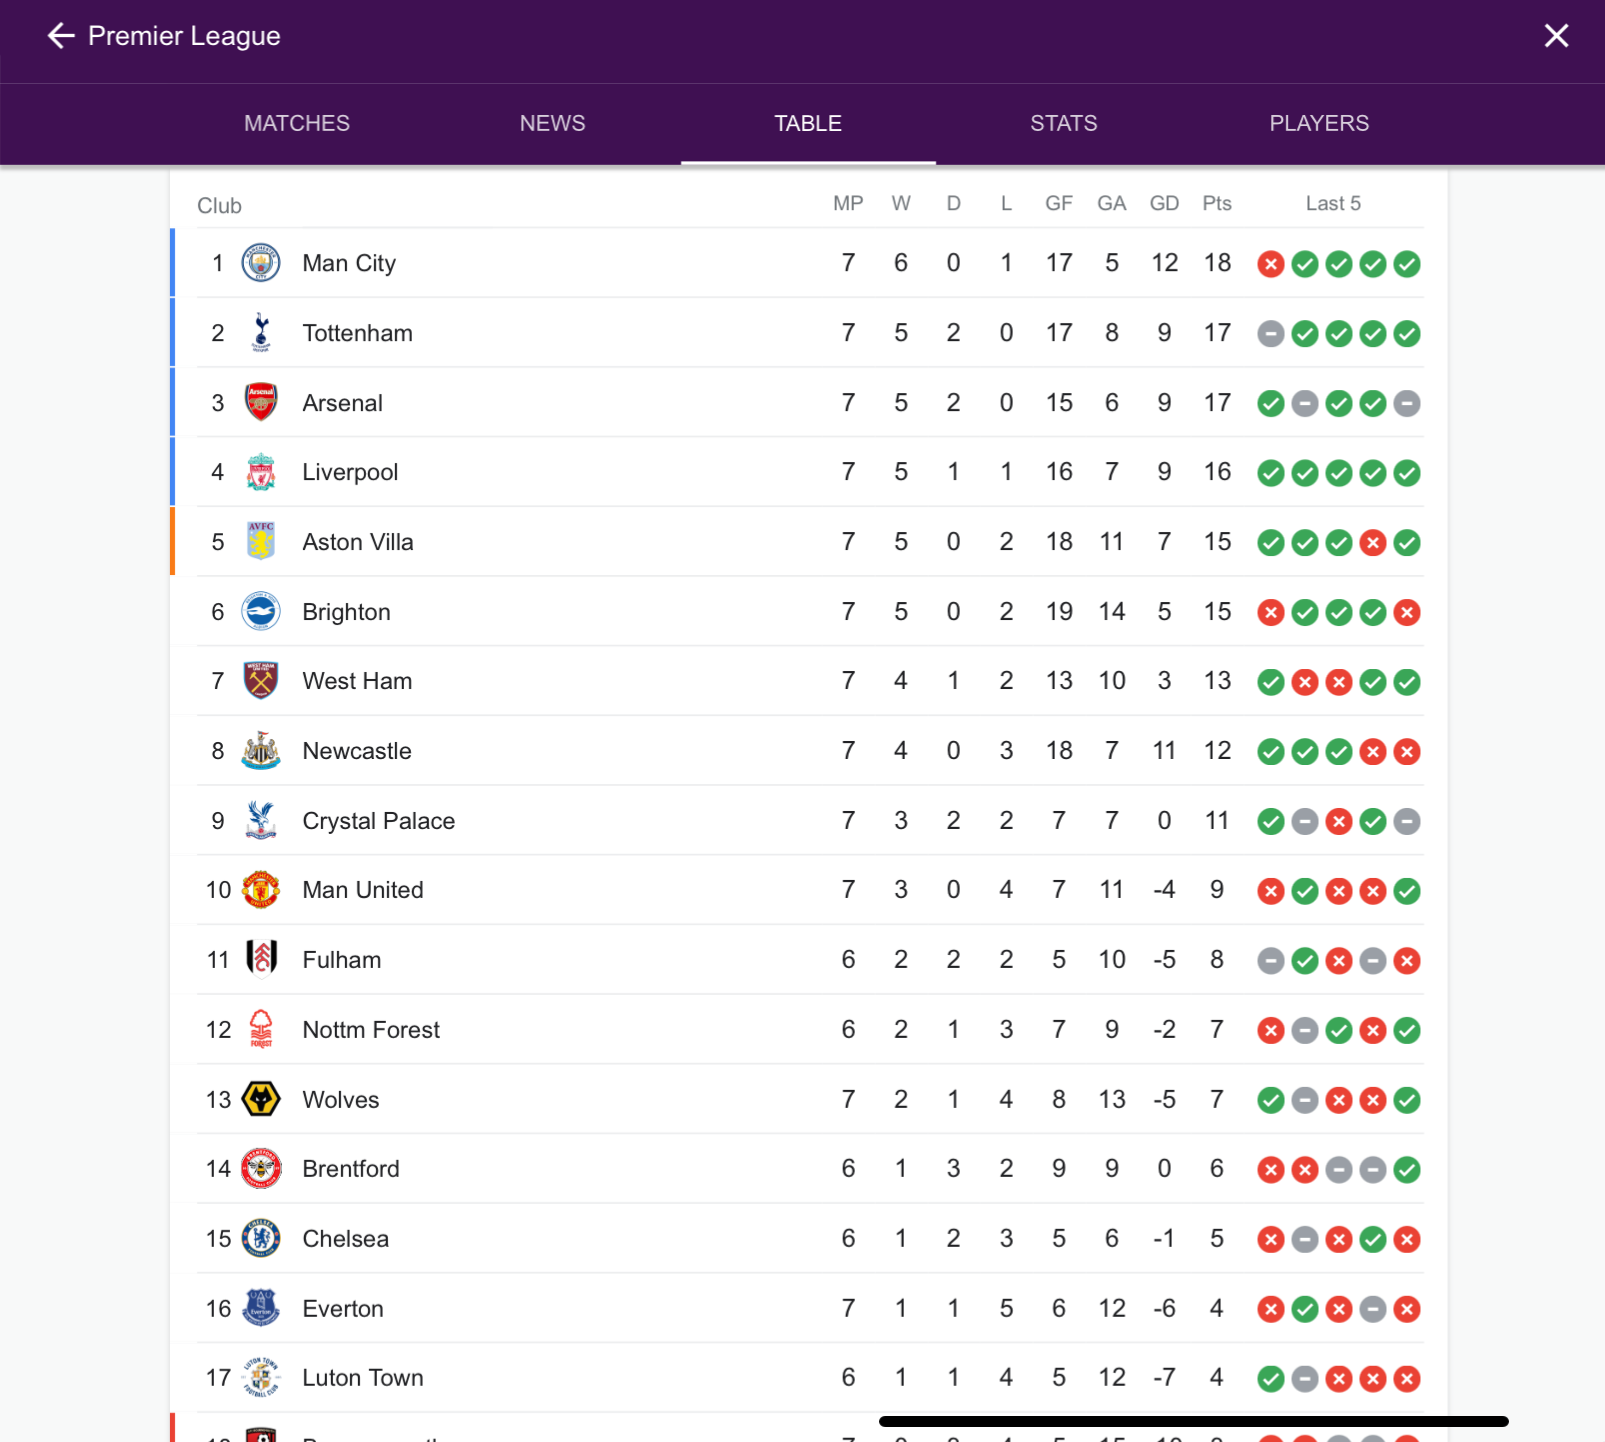
Task: Click the horizontal scrollbar at the bottom
Action: click(1193, 1421)
